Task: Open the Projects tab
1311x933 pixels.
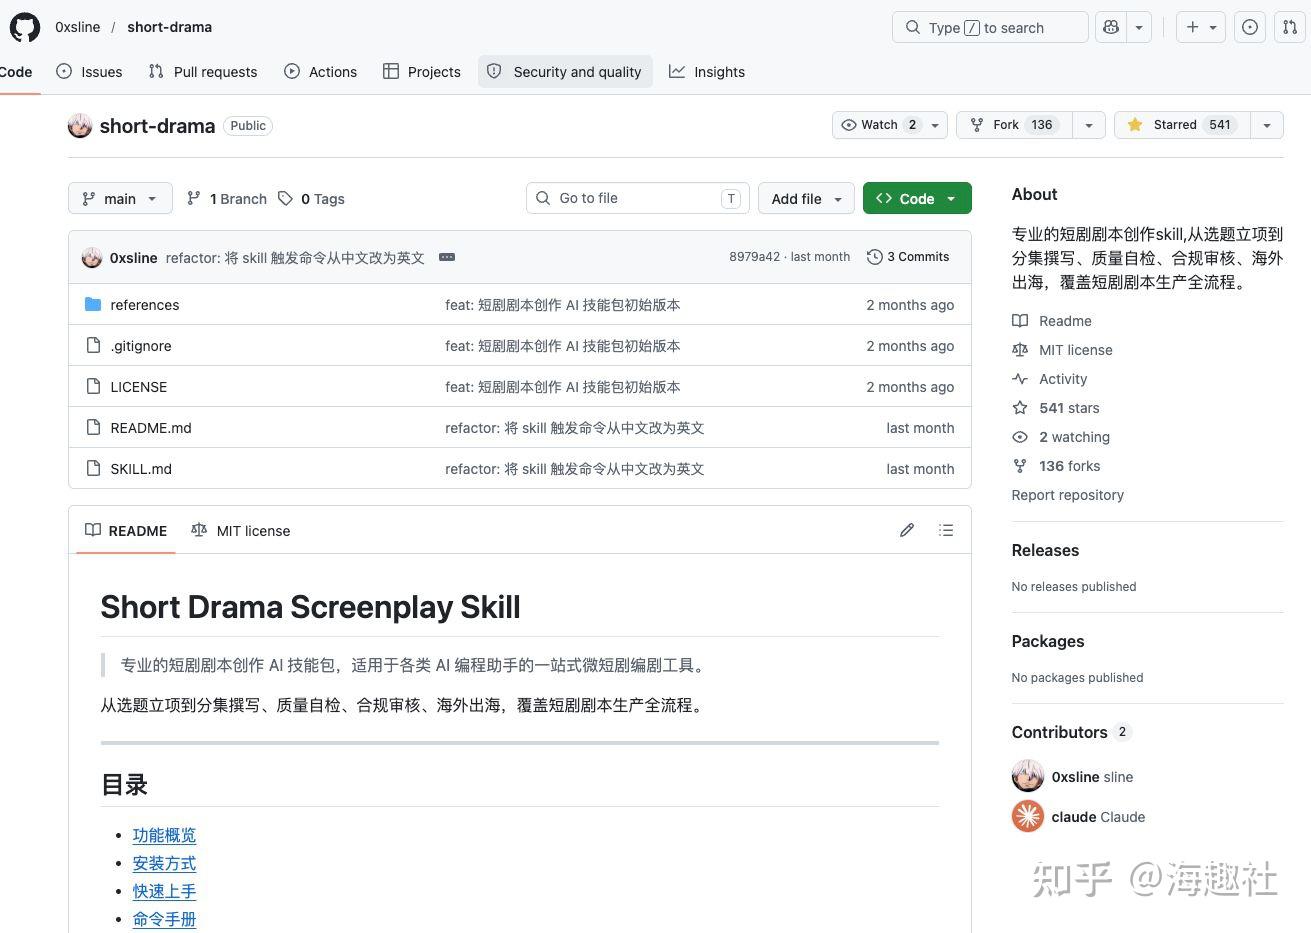Action: (x=422, y=72)
